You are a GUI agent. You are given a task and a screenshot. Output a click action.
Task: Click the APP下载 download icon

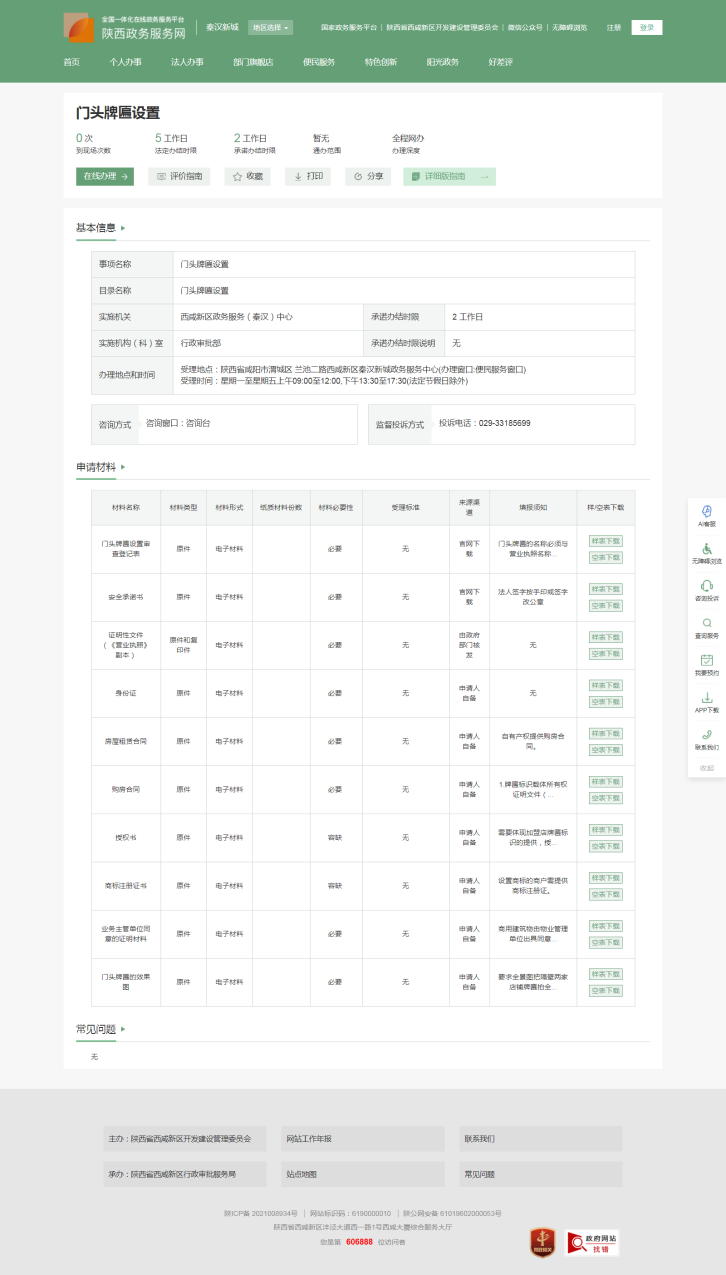(x=707, y=698)
